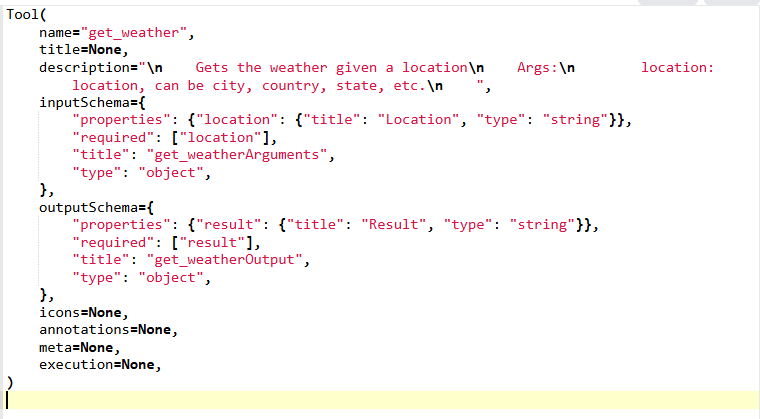Place cursor on "title=None," line
Viewport: 760px width, 419px height.
[x=83, y=49]
